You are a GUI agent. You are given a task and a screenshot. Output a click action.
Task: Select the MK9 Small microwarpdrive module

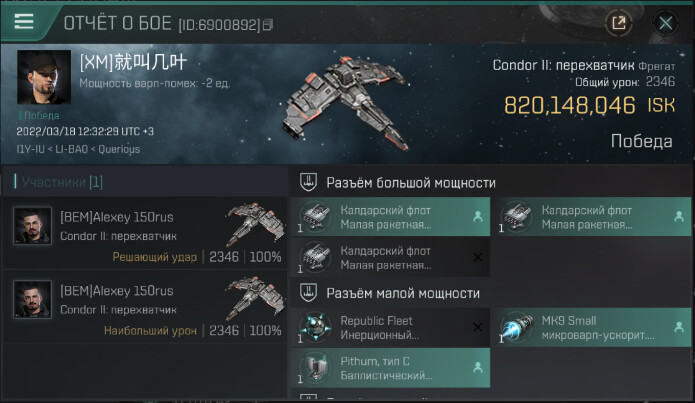pos(593,328)
